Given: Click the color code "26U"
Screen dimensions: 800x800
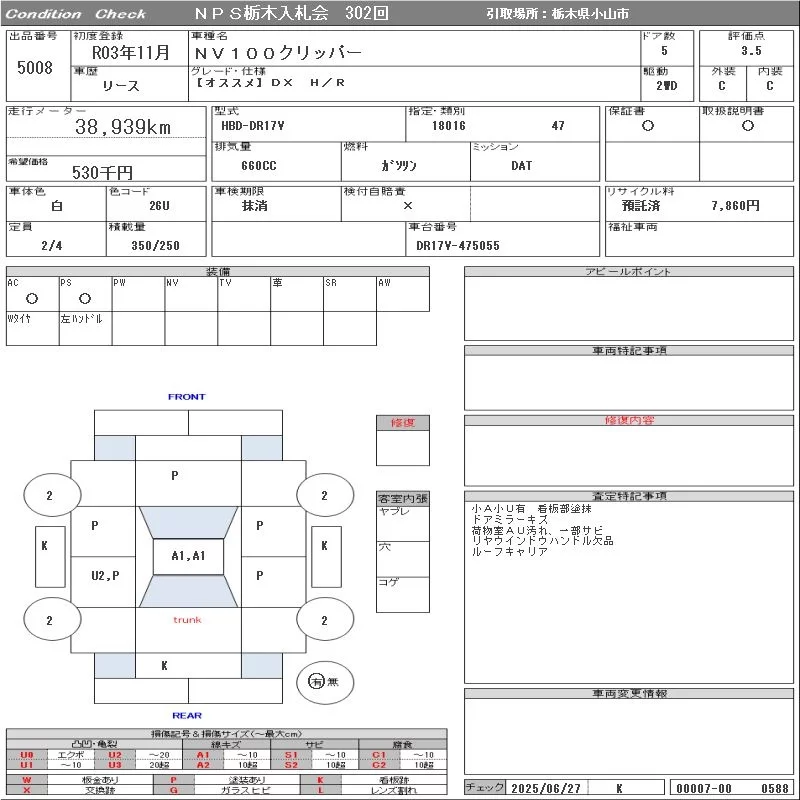Looking at the screenshot, I should (x=159, y=206).
